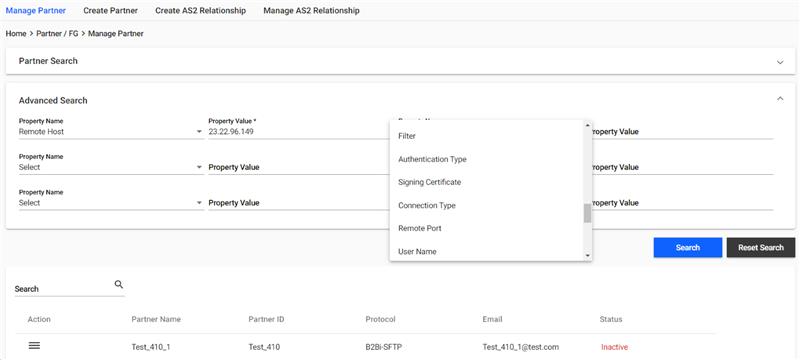Click the scroll-down arrow in dropdown list
Screen dimensions: 800x360
click(x=587, y=256)
